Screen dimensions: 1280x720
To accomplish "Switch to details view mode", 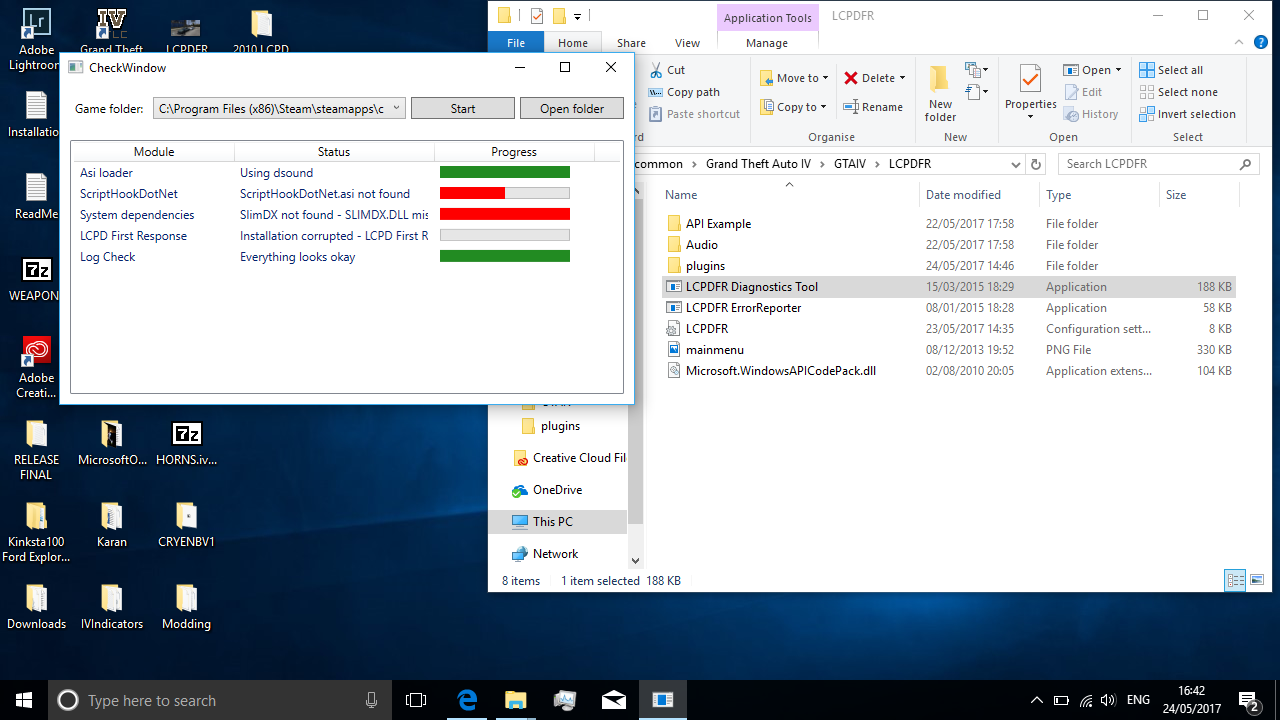I will (x=1235, y=580).
